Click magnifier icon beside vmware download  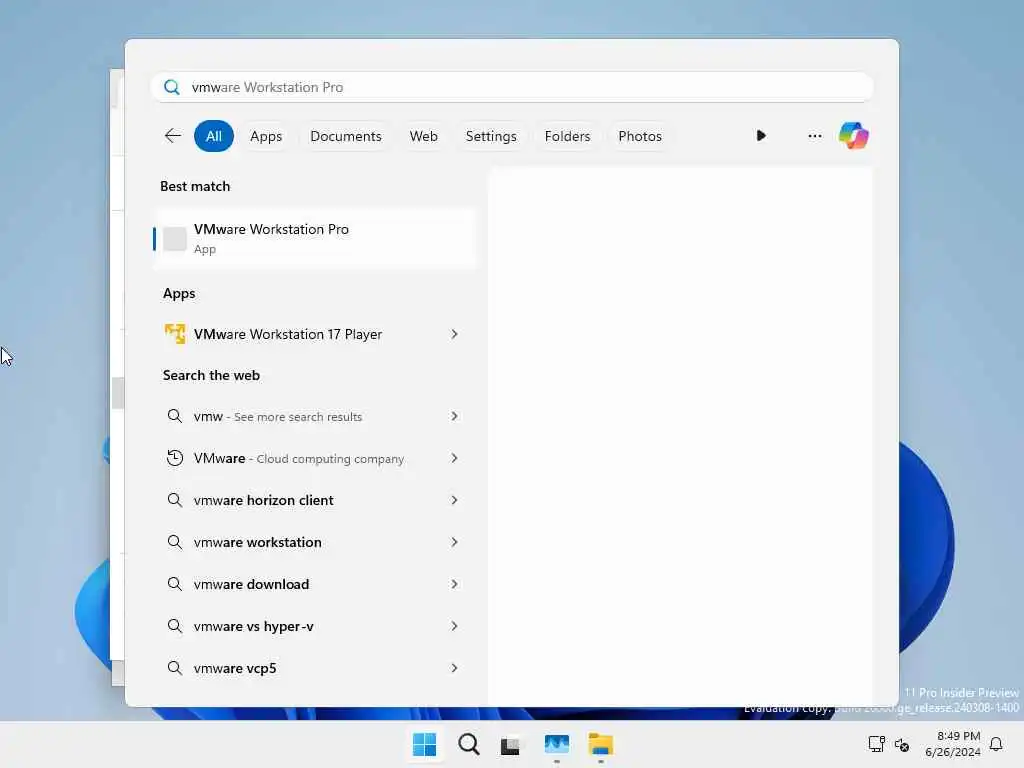tap(174, 584)
